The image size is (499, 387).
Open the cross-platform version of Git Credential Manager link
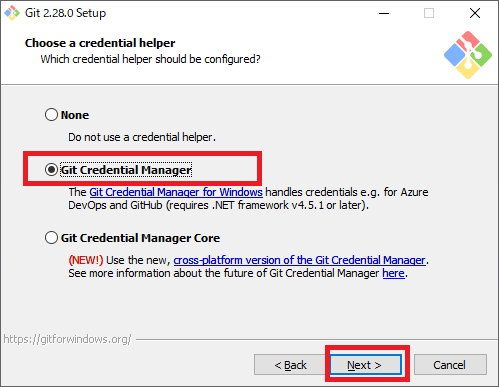299,260
